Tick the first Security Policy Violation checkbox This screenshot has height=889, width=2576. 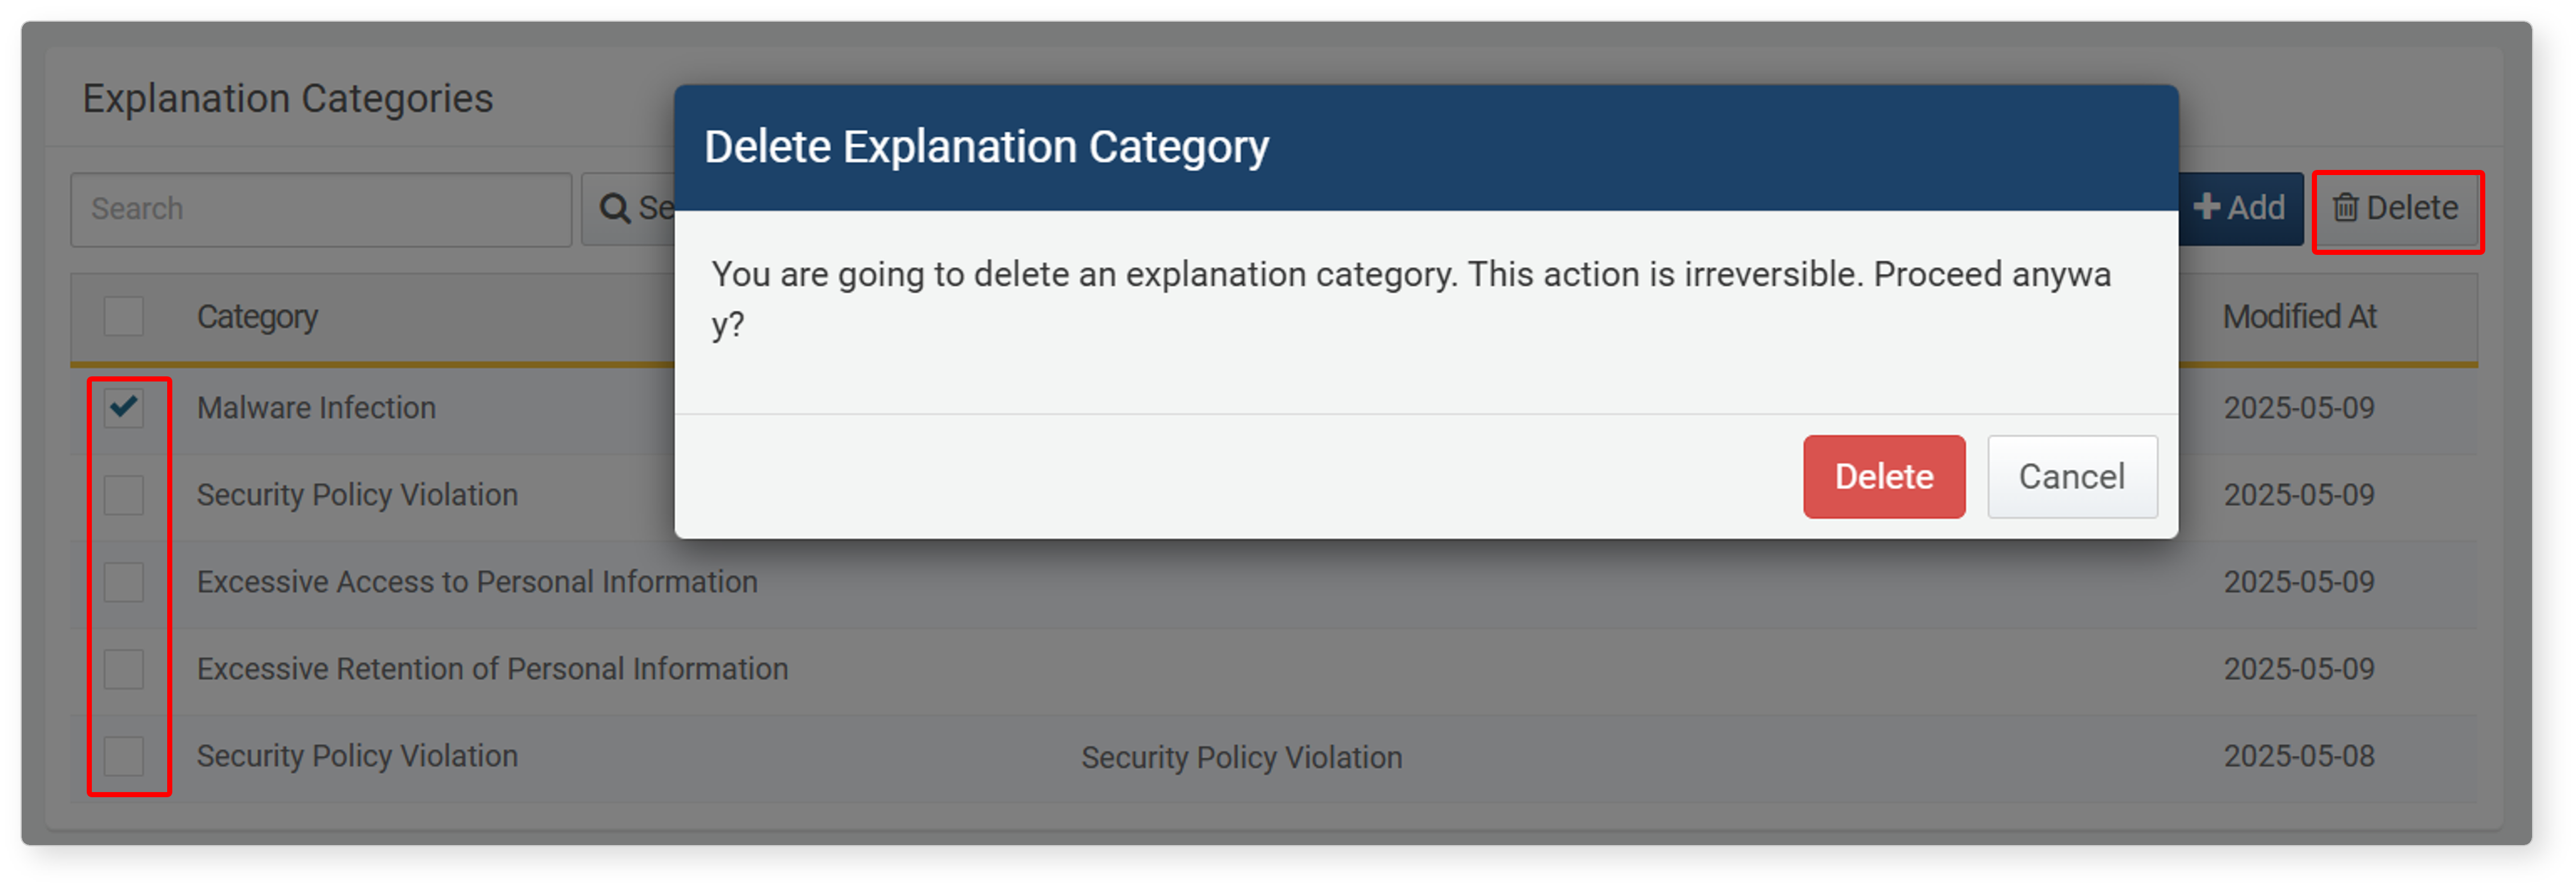[x=124, y=495]
